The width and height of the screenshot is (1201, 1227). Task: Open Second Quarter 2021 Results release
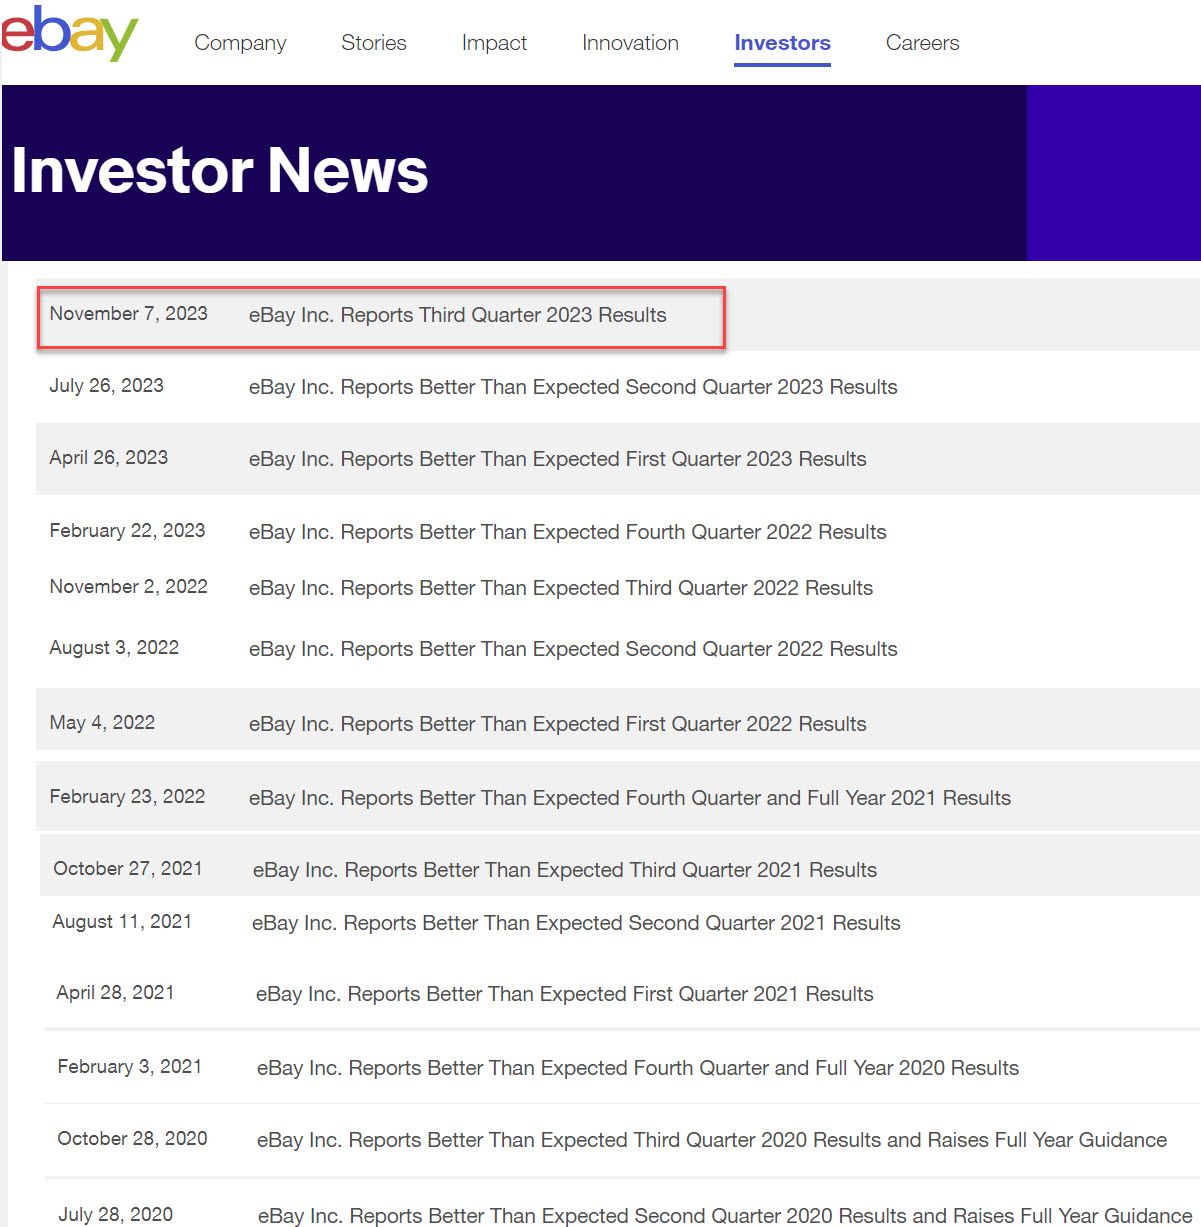point(576,923)
